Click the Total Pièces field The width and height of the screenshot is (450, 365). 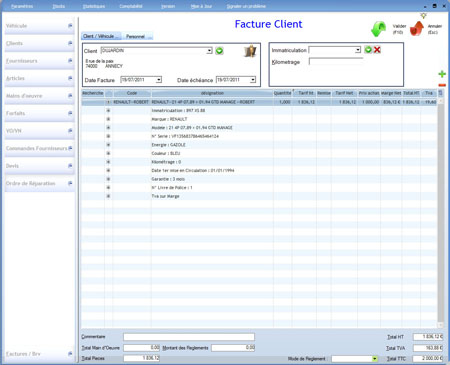142,358
